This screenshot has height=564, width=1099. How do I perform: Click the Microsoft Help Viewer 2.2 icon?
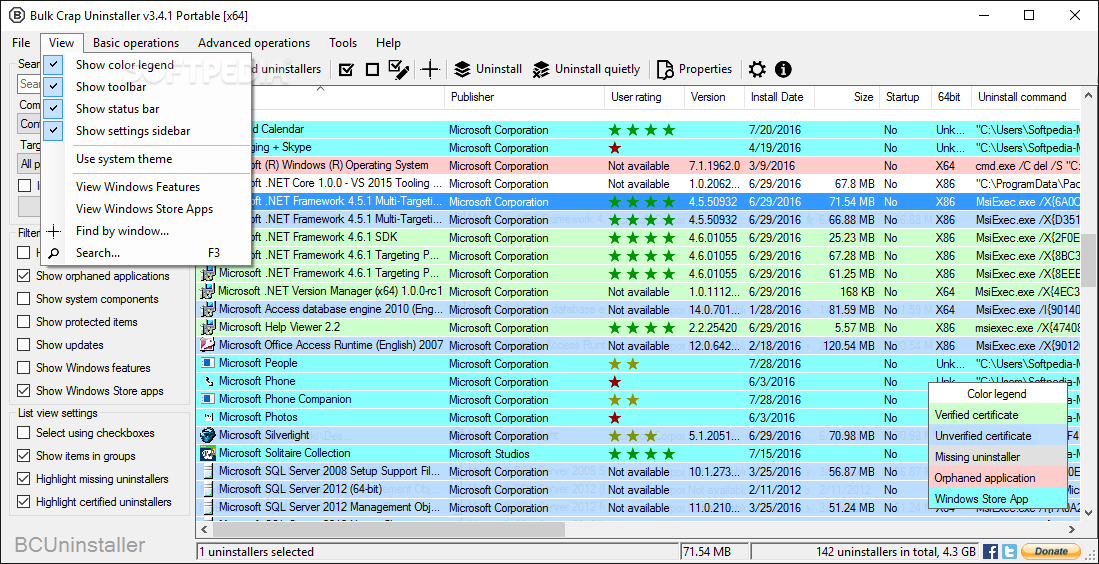pyautogui.click(x=207, y=327)
